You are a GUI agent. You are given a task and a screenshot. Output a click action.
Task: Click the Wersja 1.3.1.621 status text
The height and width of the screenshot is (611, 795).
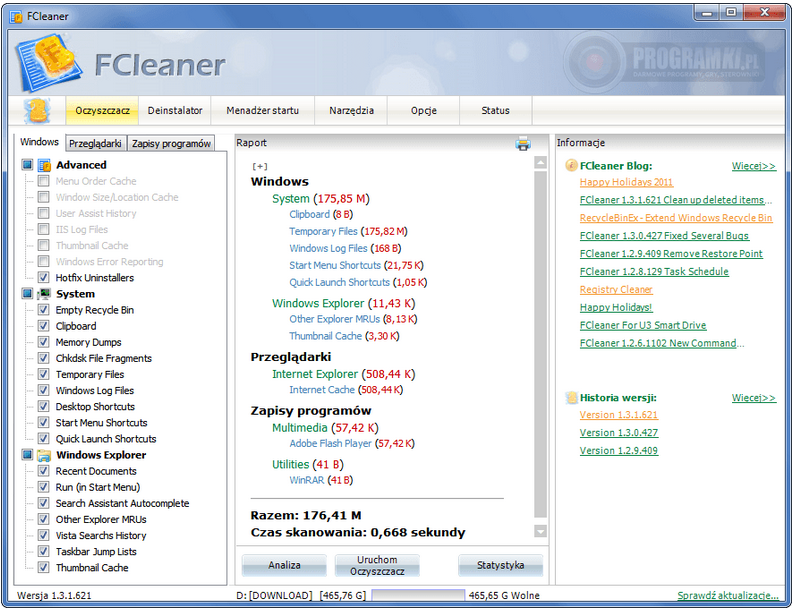point(54,596)
